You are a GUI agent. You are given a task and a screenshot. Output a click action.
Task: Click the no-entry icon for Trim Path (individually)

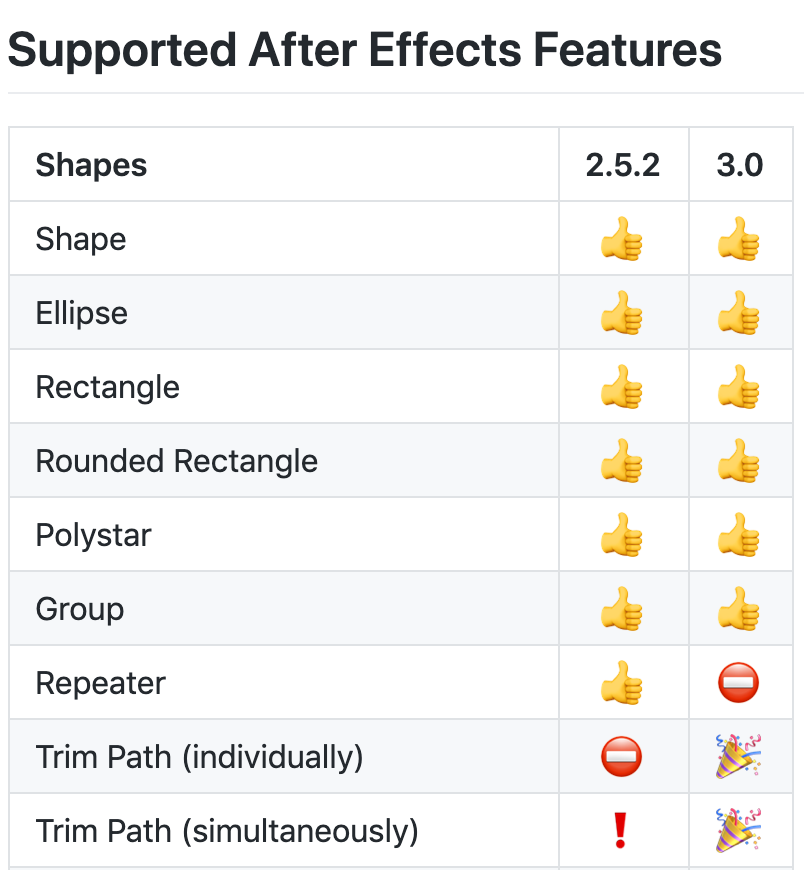click(621, 757)
